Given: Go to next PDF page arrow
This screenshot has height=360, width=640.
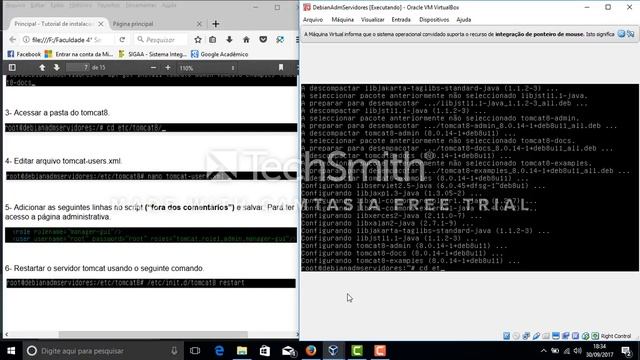Looking at the screenshot, I should (x=57, y=67).
